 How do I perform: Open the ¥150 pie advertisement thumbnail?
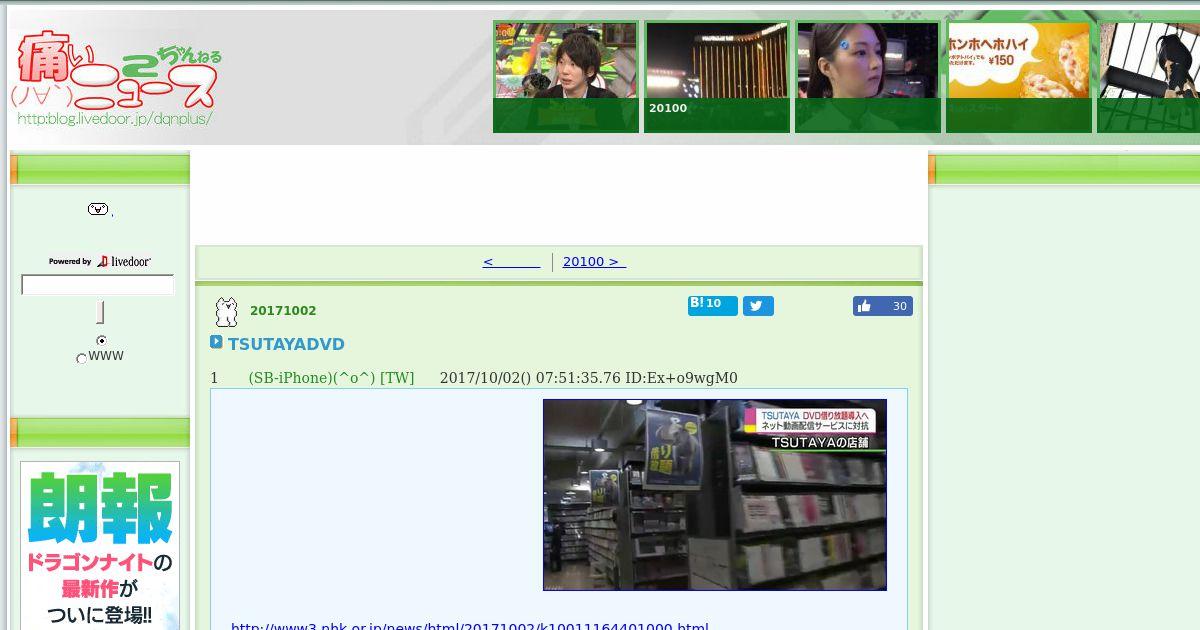point(1019,77)
